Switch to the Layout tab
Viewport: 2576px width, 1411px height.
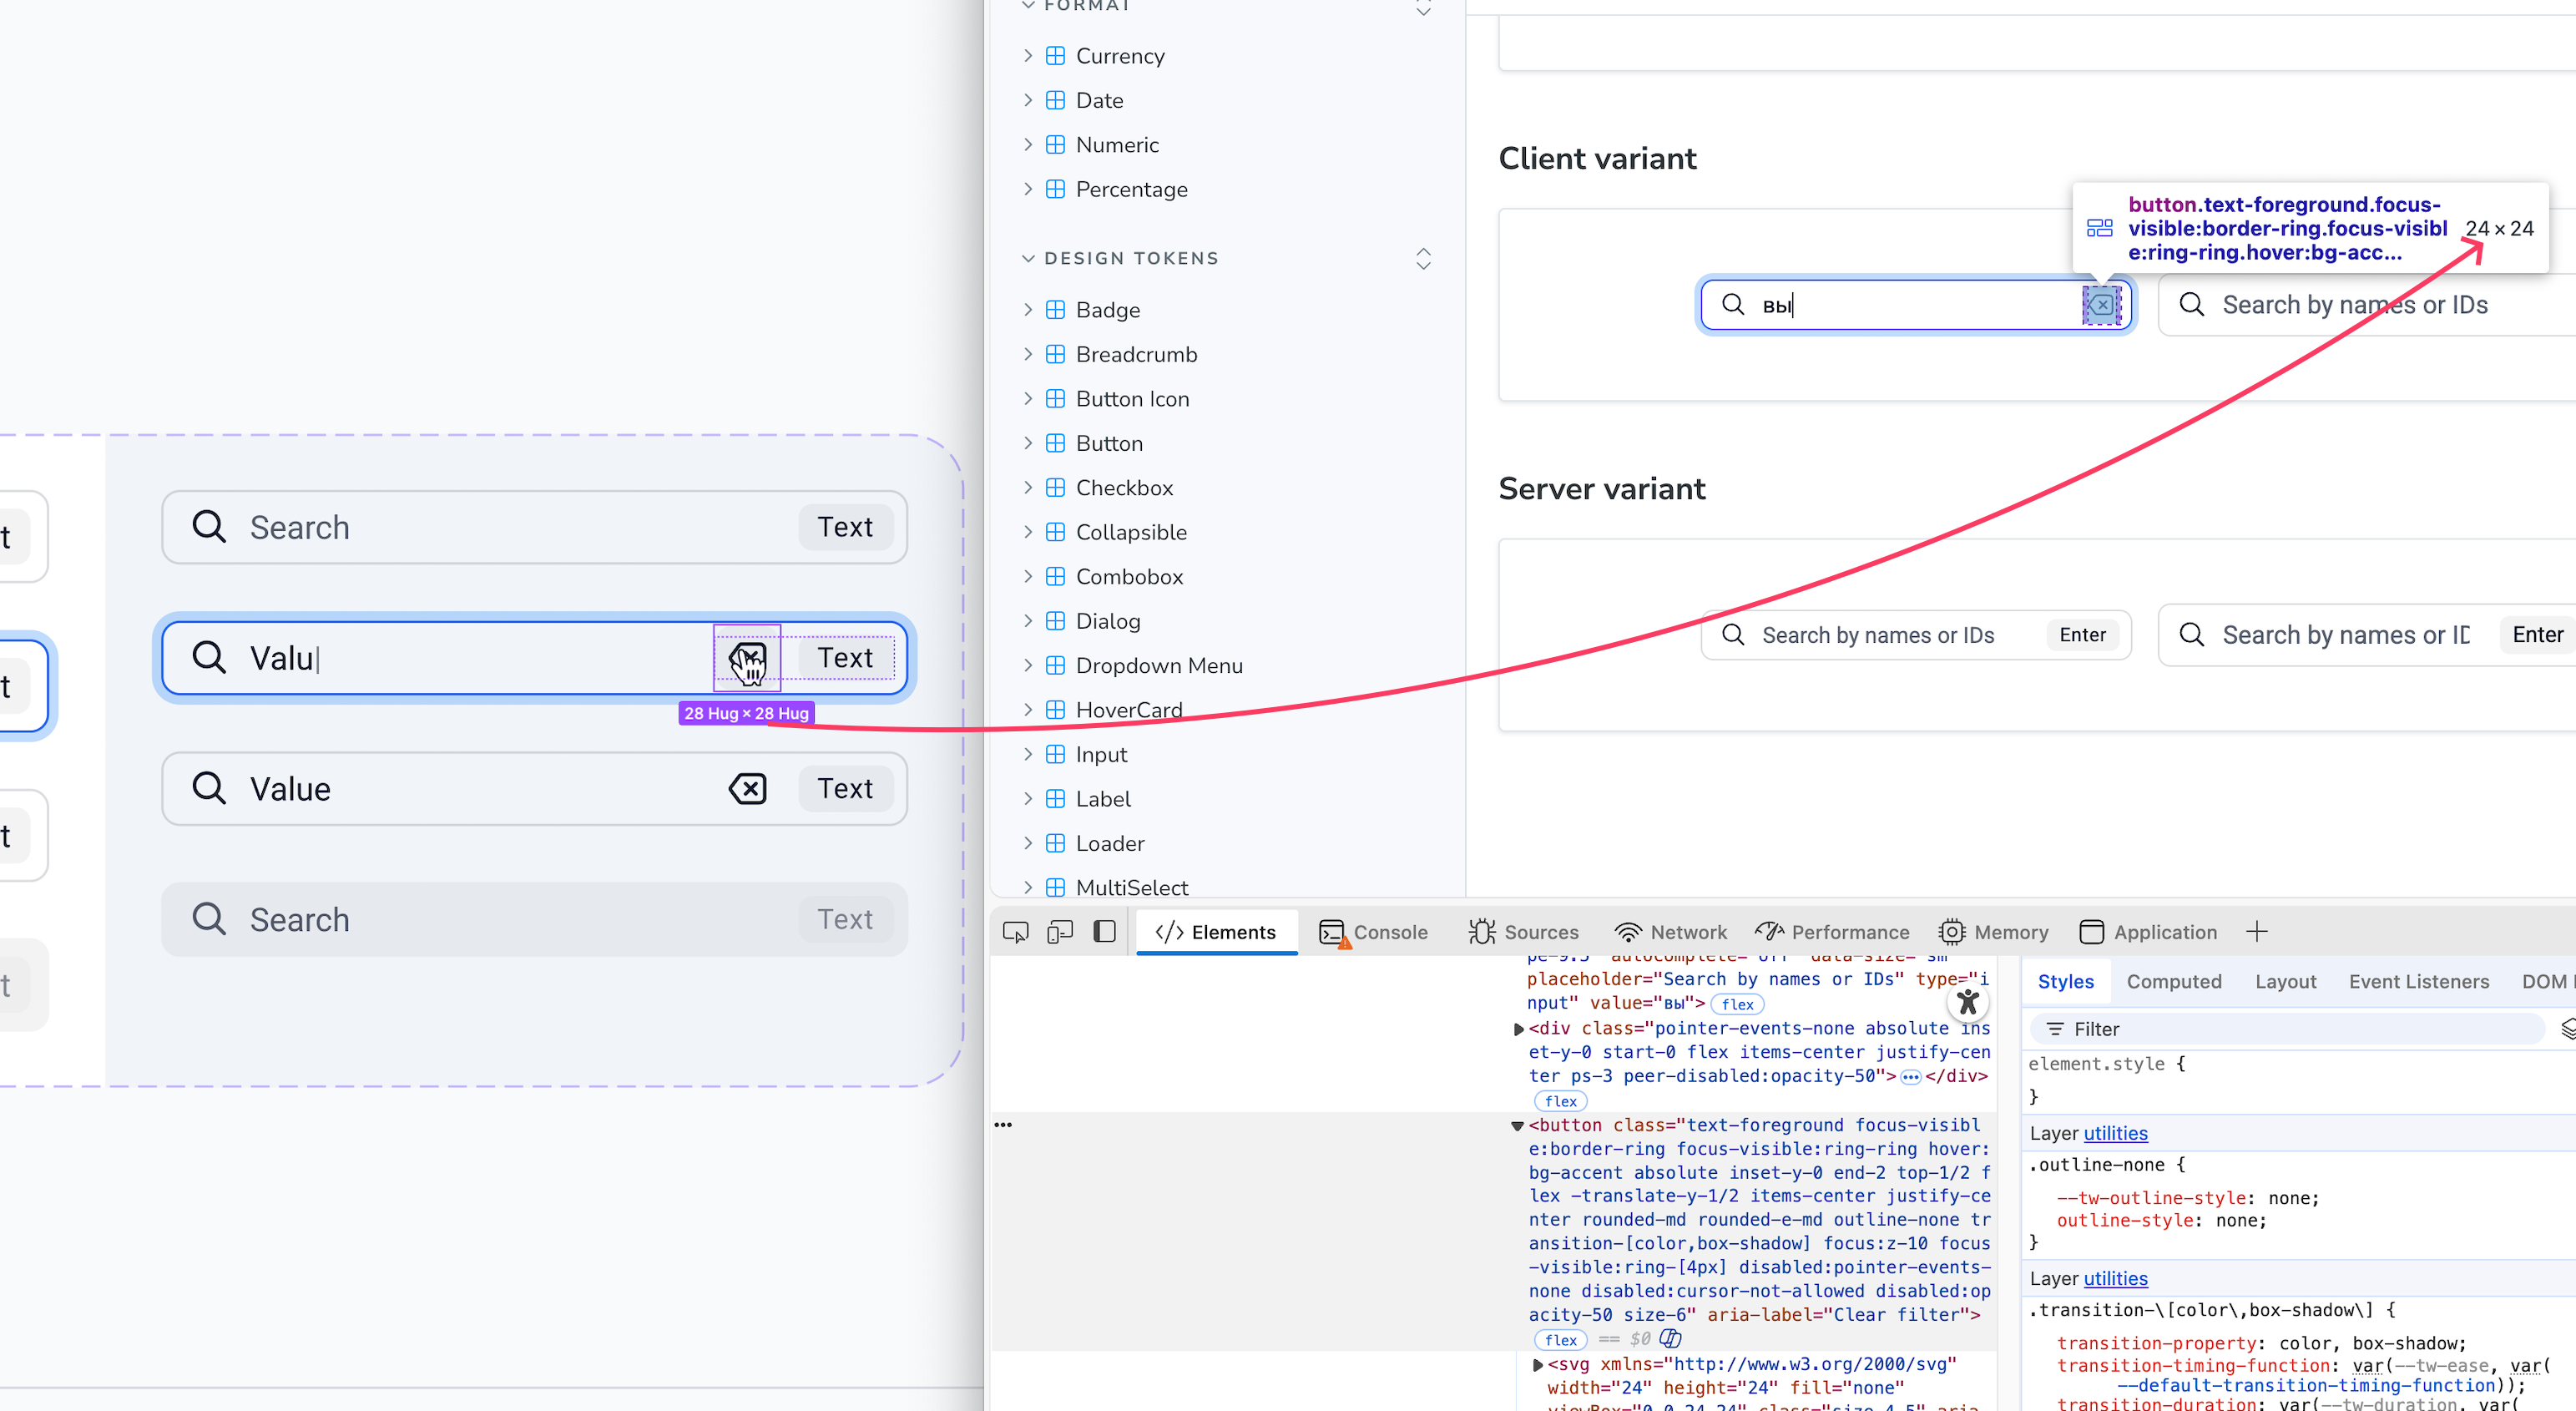pyautogui.click(x=2285, y=982)
